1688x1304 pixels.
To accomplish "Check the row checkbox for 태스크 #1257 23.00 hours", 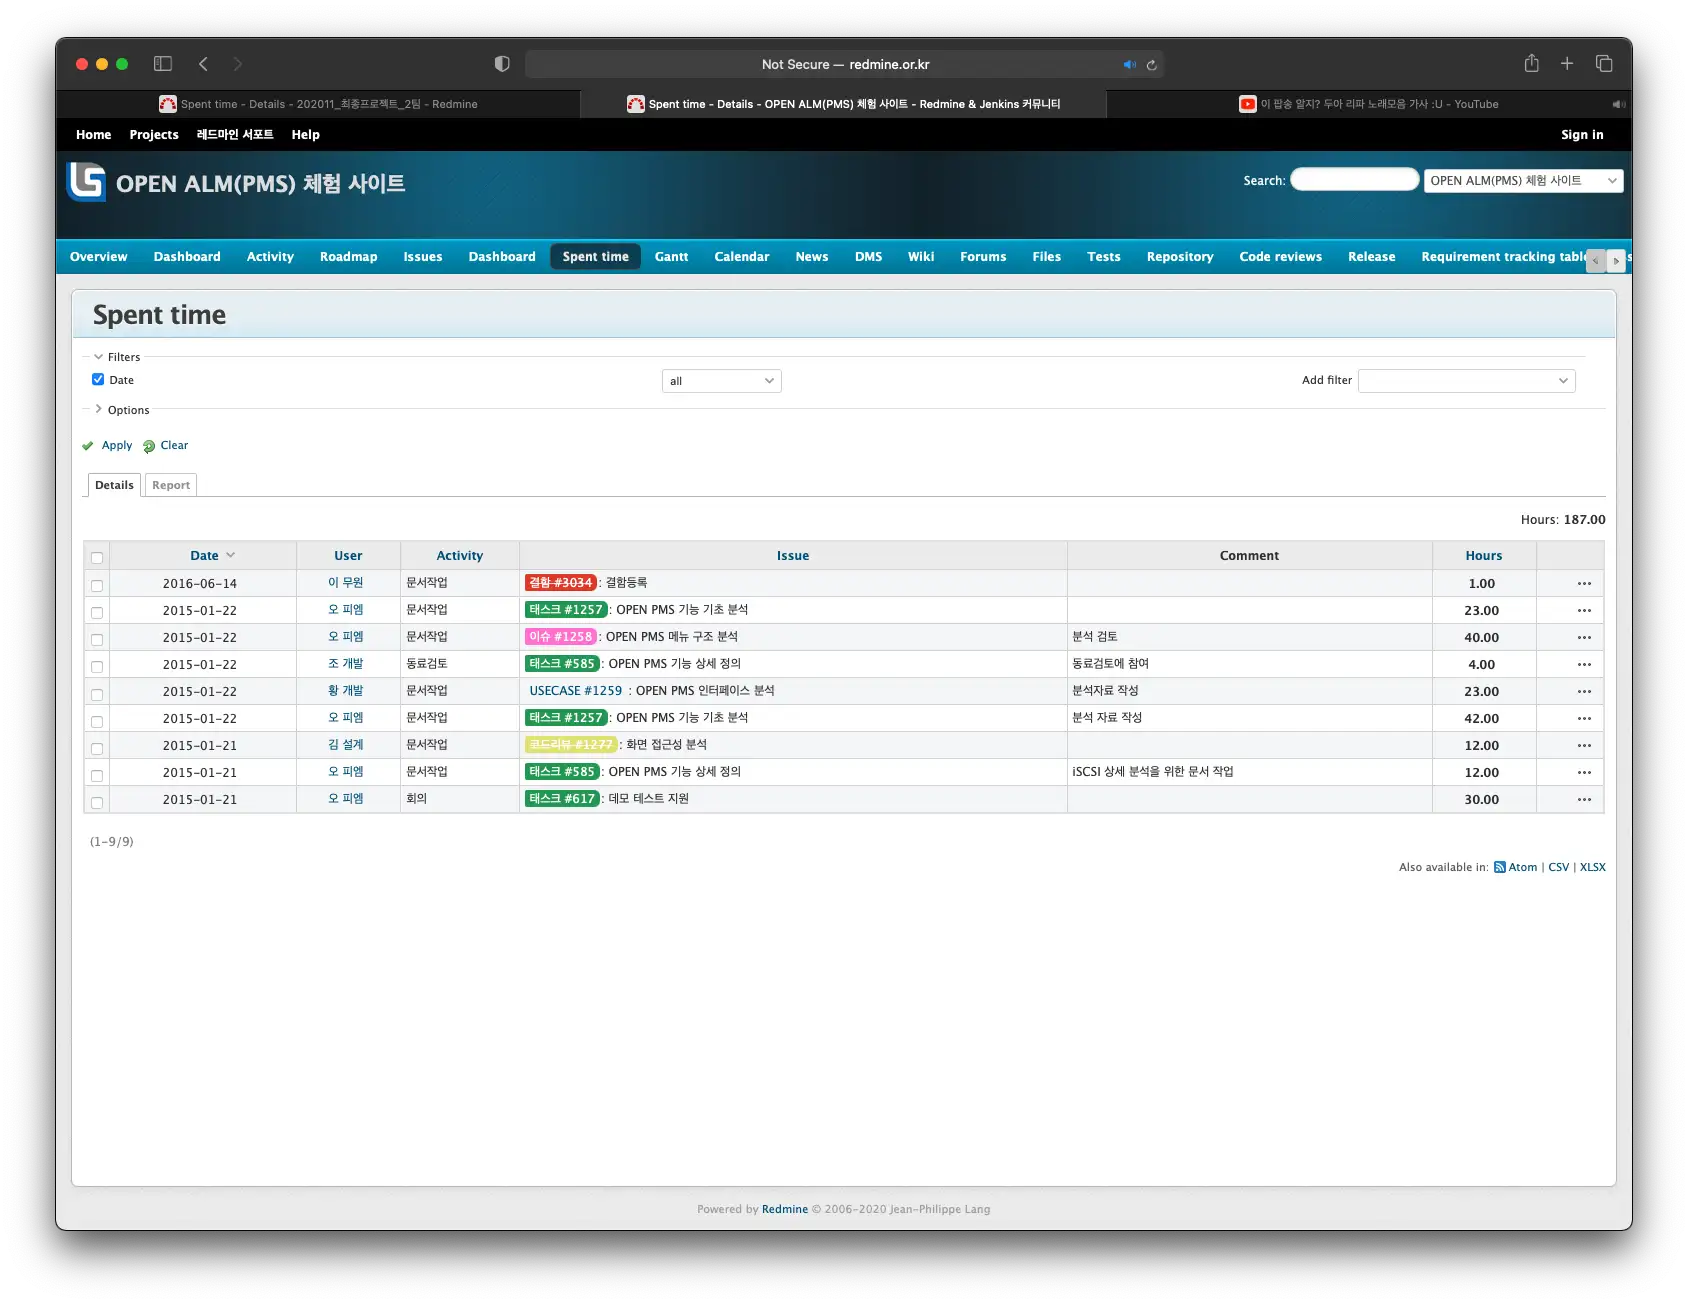I will click(97, 612).
